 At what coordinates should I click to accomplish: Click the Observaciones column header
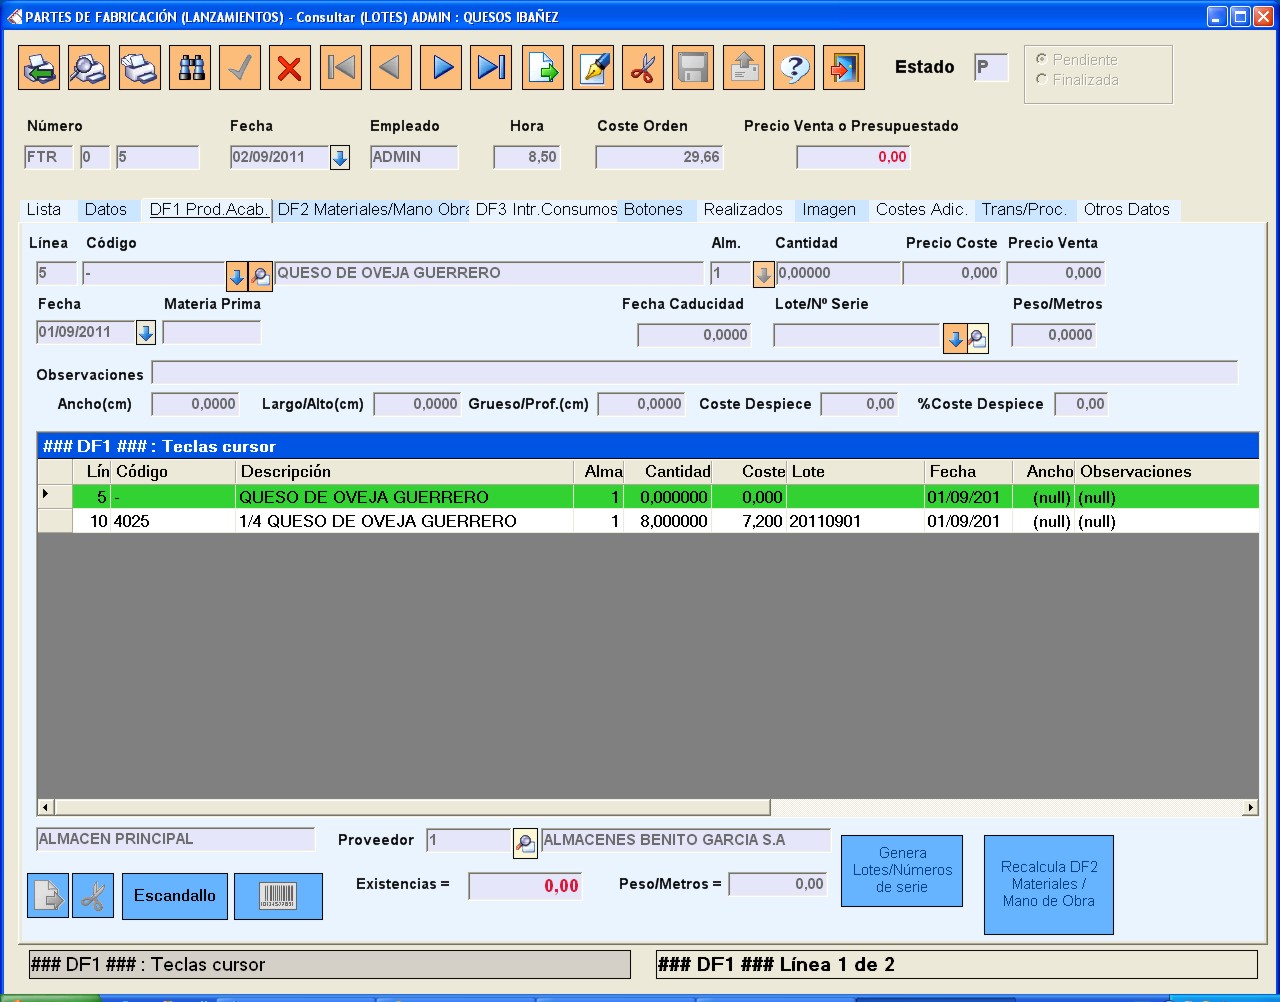pos(1167,472)
